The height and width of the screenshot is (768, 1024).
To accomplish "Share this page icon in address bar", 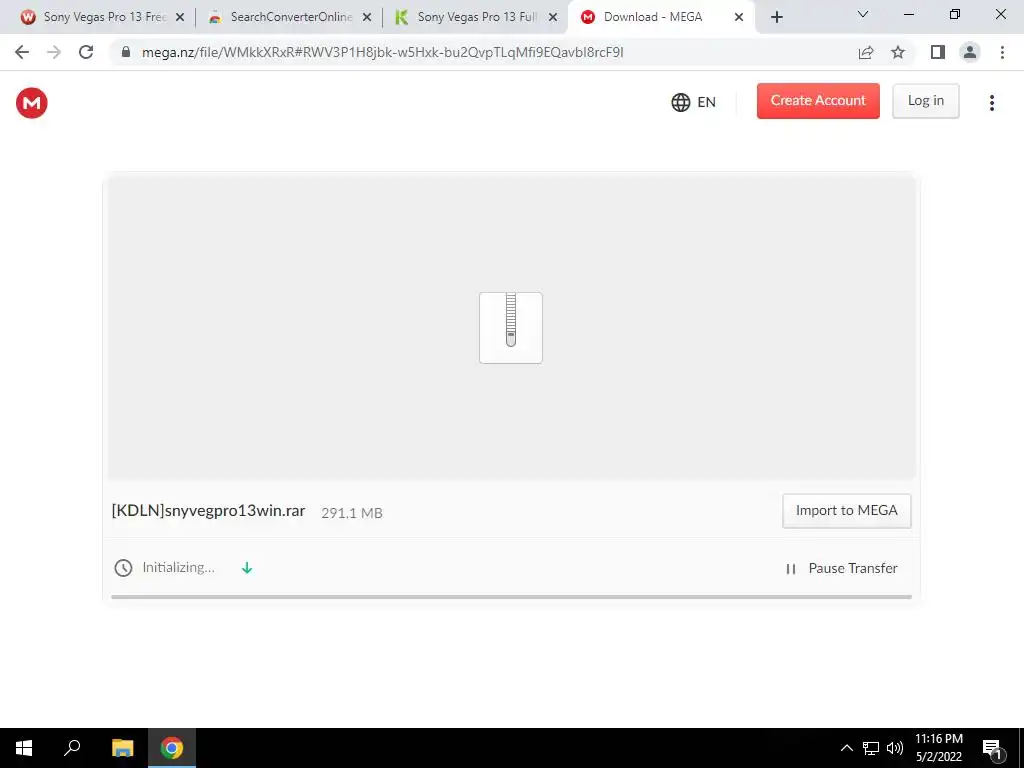I will pos(866,52).
